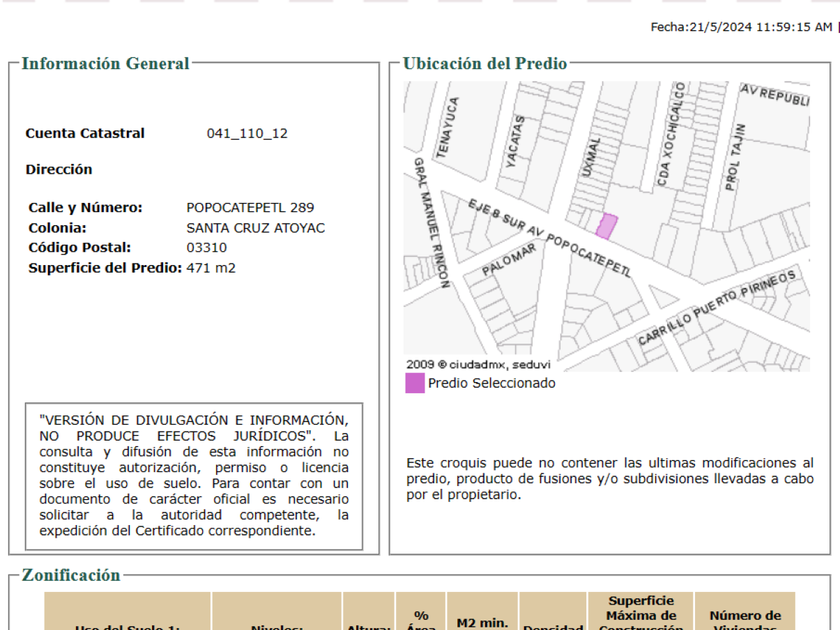840x630 pixels.
Task: Click the SANTA CRUZ ATOYAC colonia value
Action: click(255, 228)
